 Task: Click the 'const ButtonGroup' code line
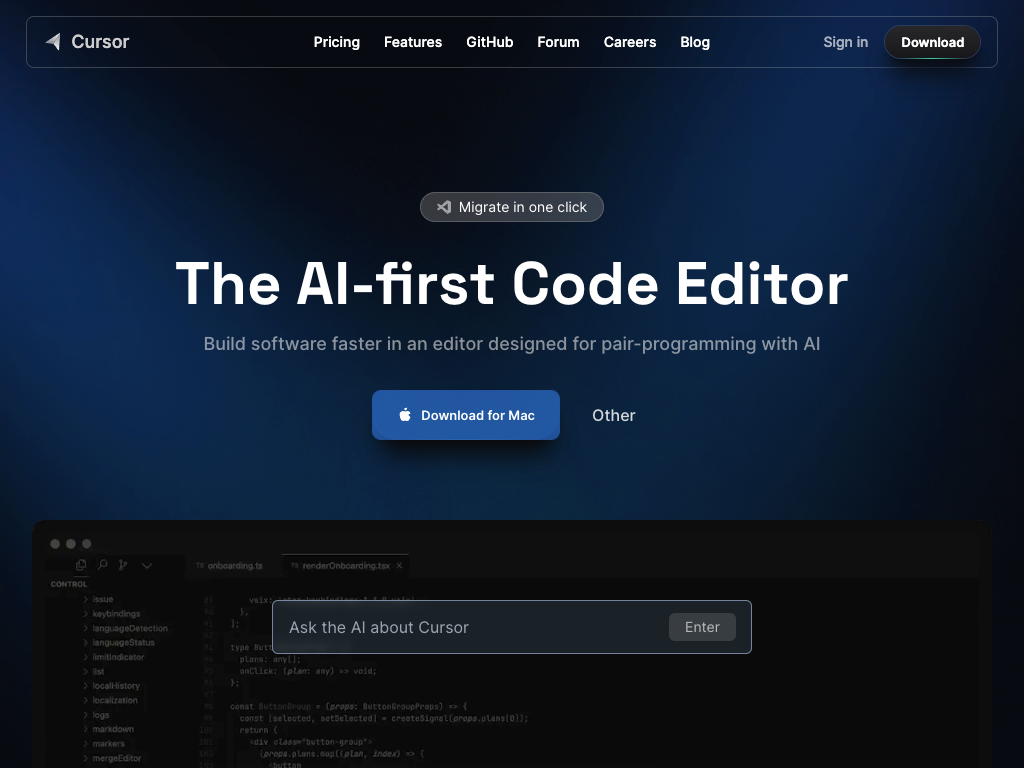click(x=349, y=707)
